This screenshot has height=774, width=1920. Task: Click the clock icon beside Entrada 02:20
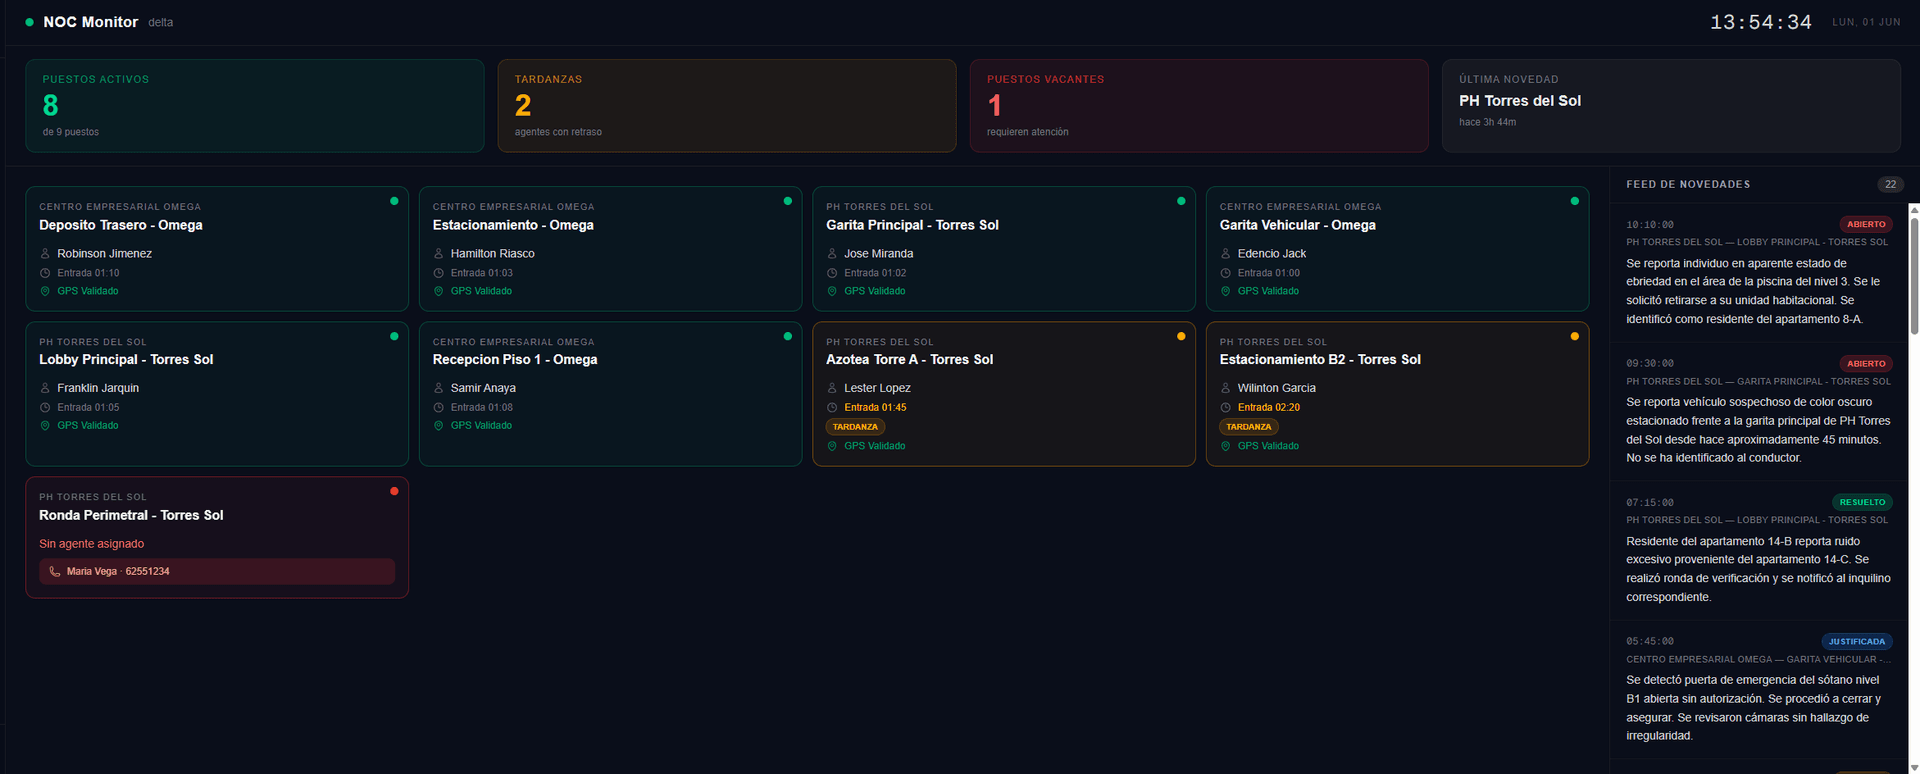[1225, 407]
